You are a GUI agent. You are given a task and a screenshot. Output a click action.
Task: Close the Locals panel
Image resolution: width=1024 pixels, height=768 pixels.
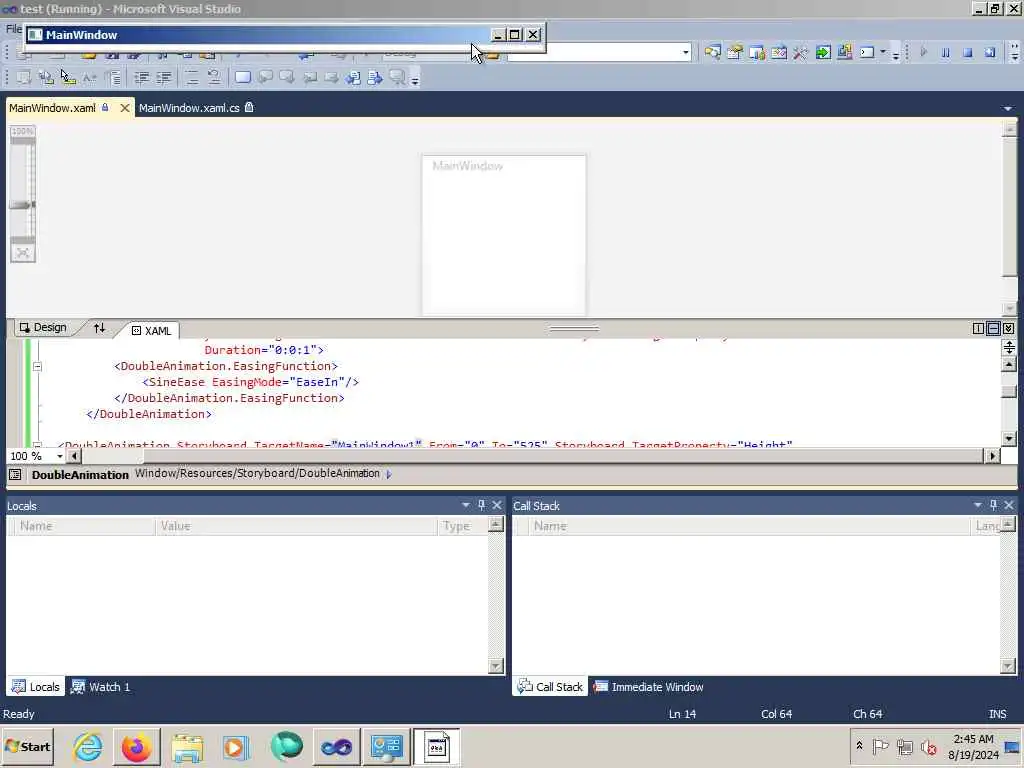point(497,505)
